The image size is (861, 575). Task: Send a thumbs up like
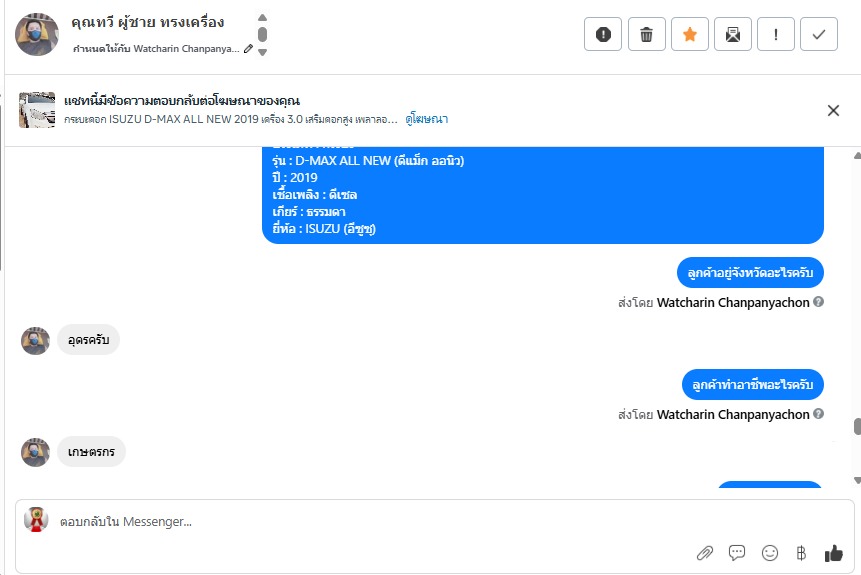(833, 553)
